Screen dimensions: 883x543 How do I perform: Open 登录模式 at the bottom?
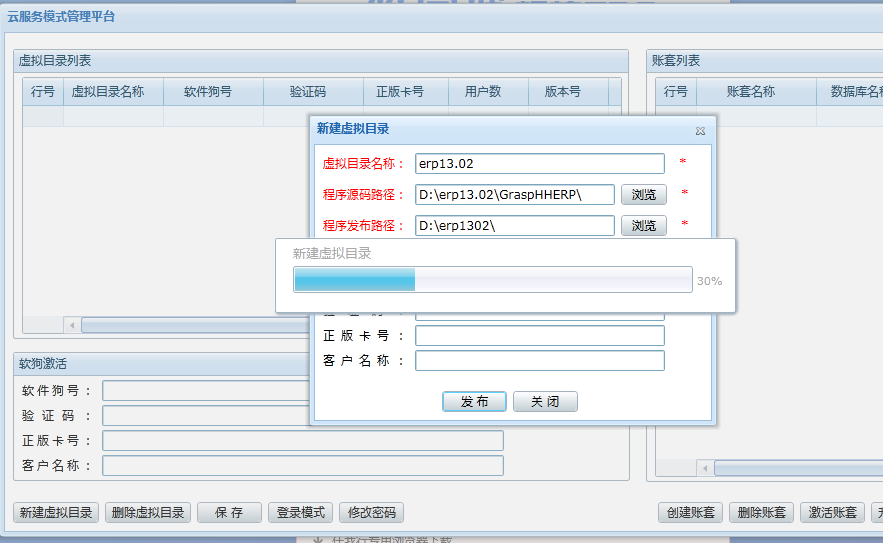300,513
